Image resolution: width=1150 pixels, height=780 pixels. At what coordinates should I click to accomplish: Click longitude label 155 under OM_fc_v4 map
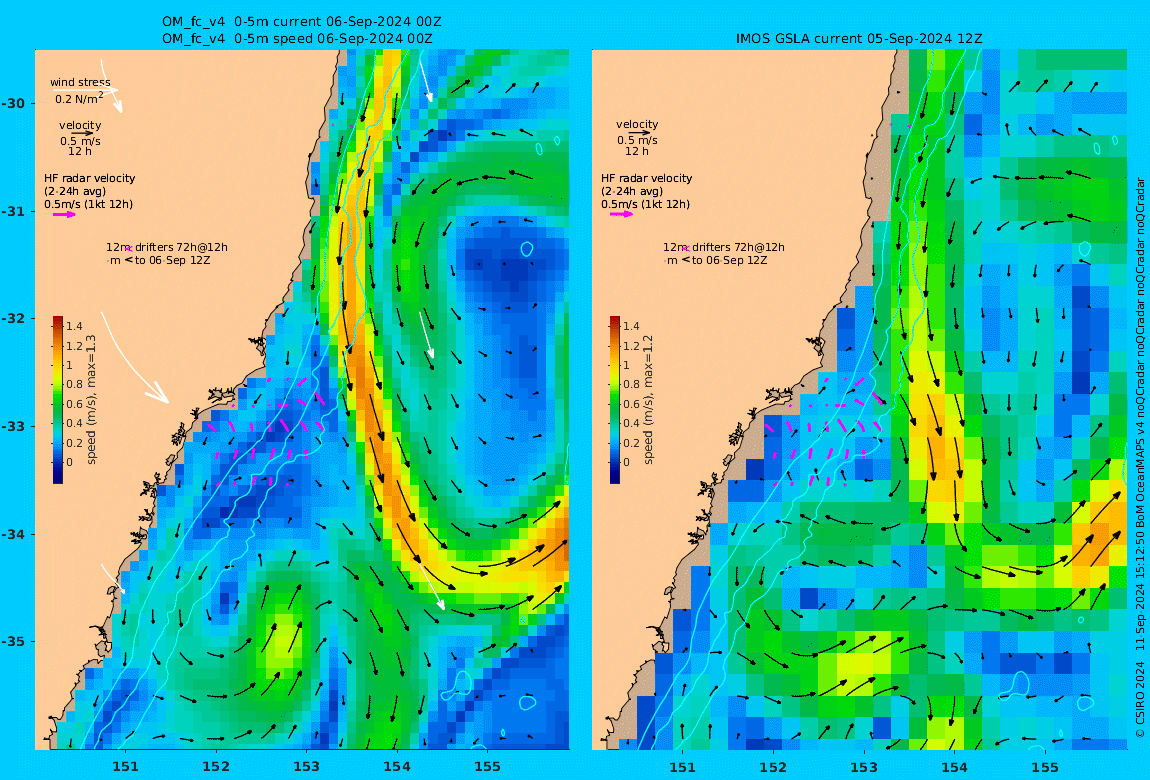pyautogui.click(x=488, y=766)
